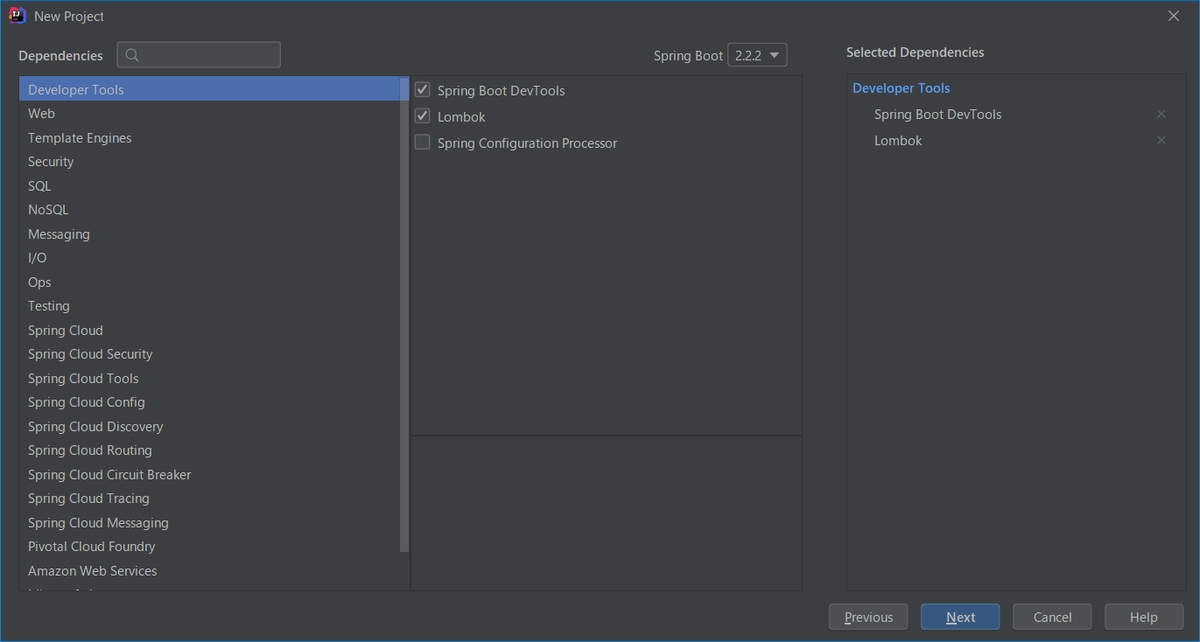Select the Messaging category

[x=209, y=233]
